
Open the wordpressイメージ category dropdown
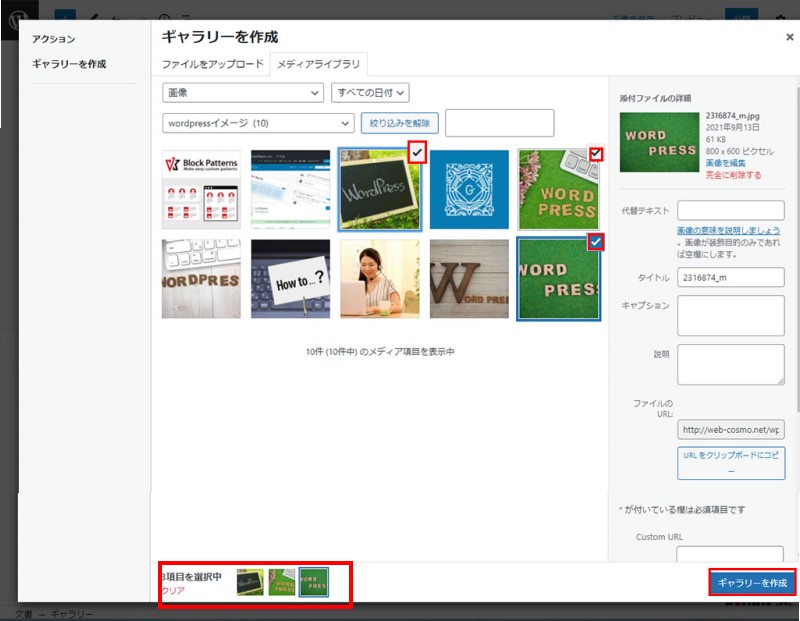[x=258, y=123]
